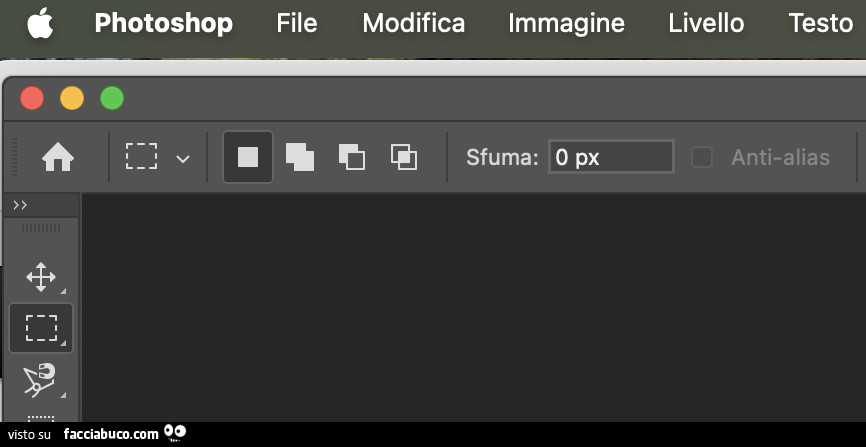Choose New selection mode icon
Screen dimensions: 866x447
pos(248,157)
